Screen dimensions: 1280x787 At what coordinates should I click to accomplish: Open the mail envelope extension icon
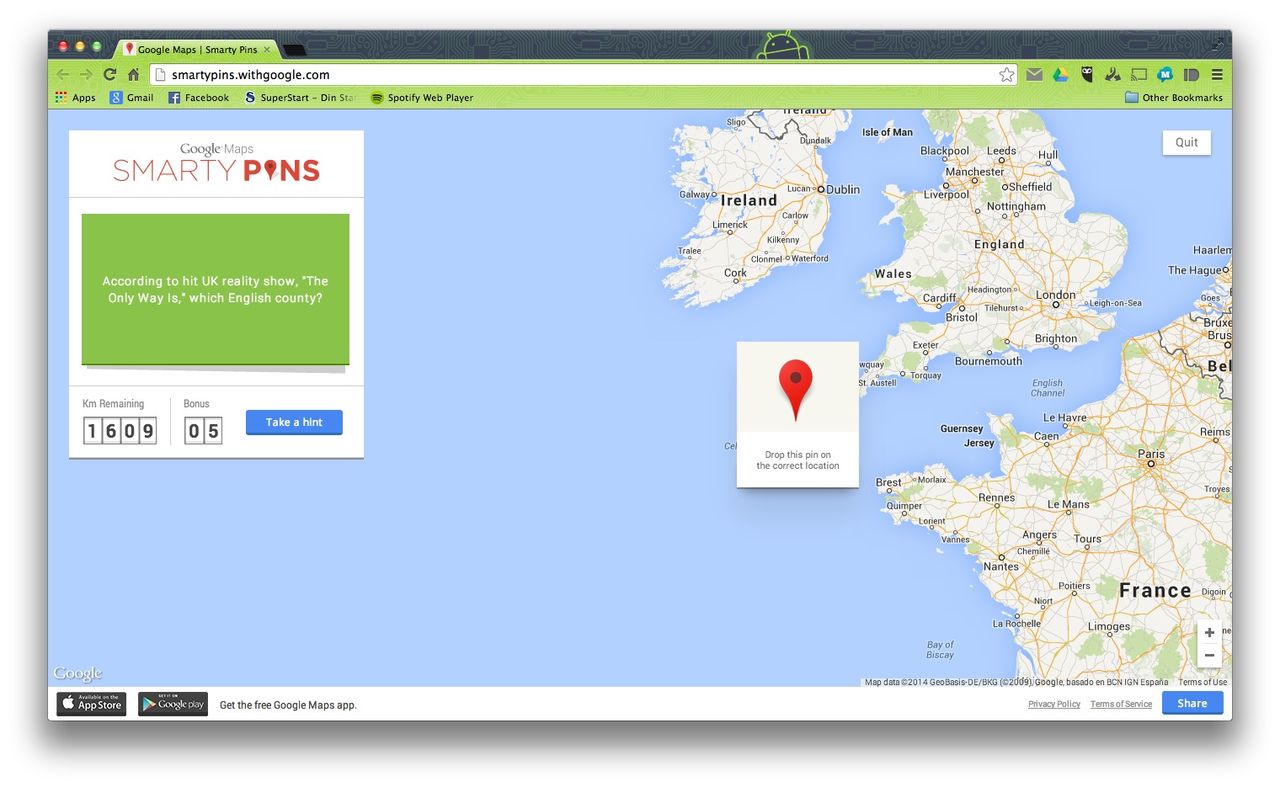(1034, 75)
